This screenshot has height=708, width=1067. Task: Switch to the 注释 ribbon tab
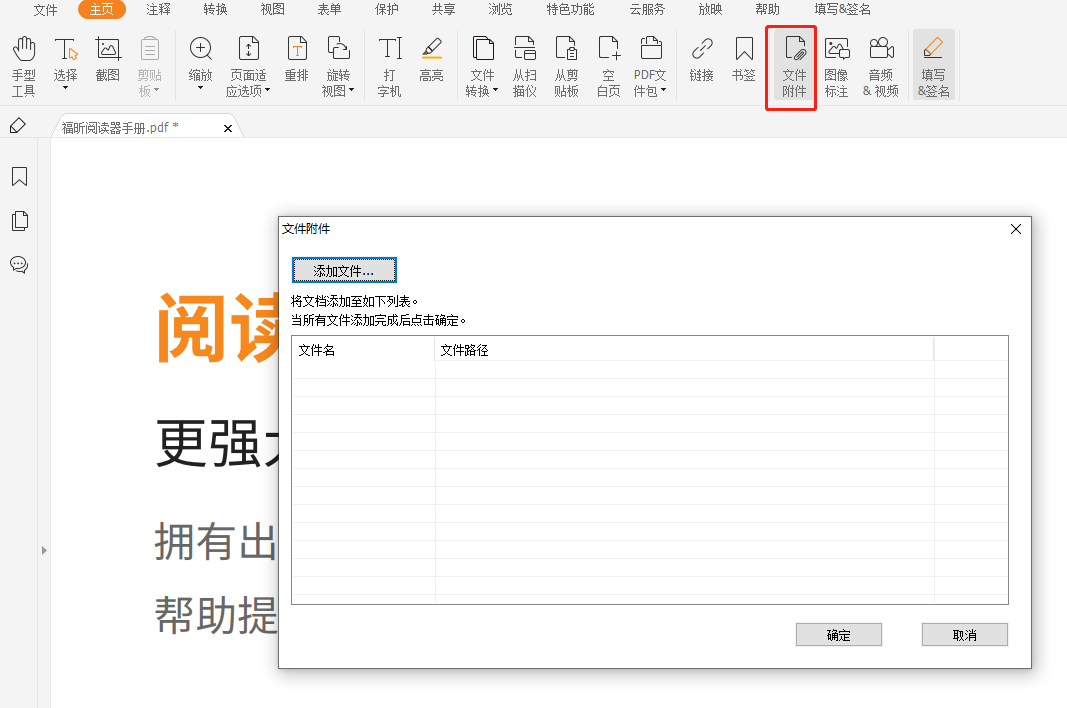pos(158,10)
